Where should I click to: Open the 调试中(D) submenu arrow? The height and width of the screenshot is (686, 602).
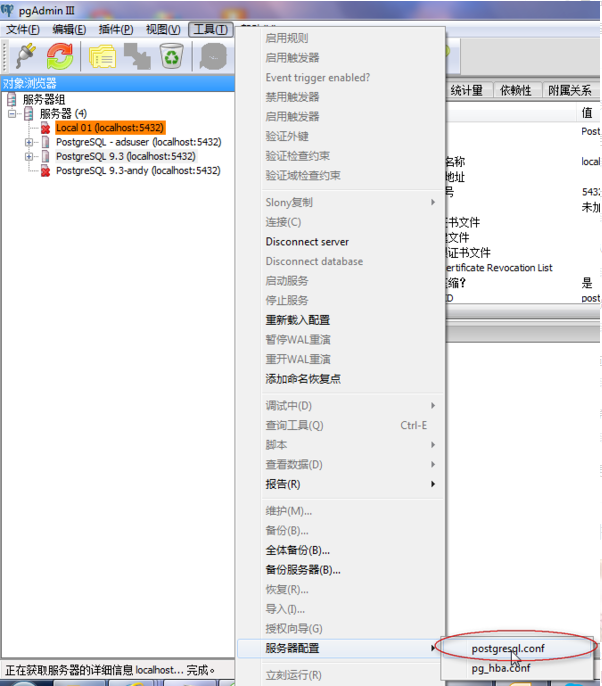point(433,406)
